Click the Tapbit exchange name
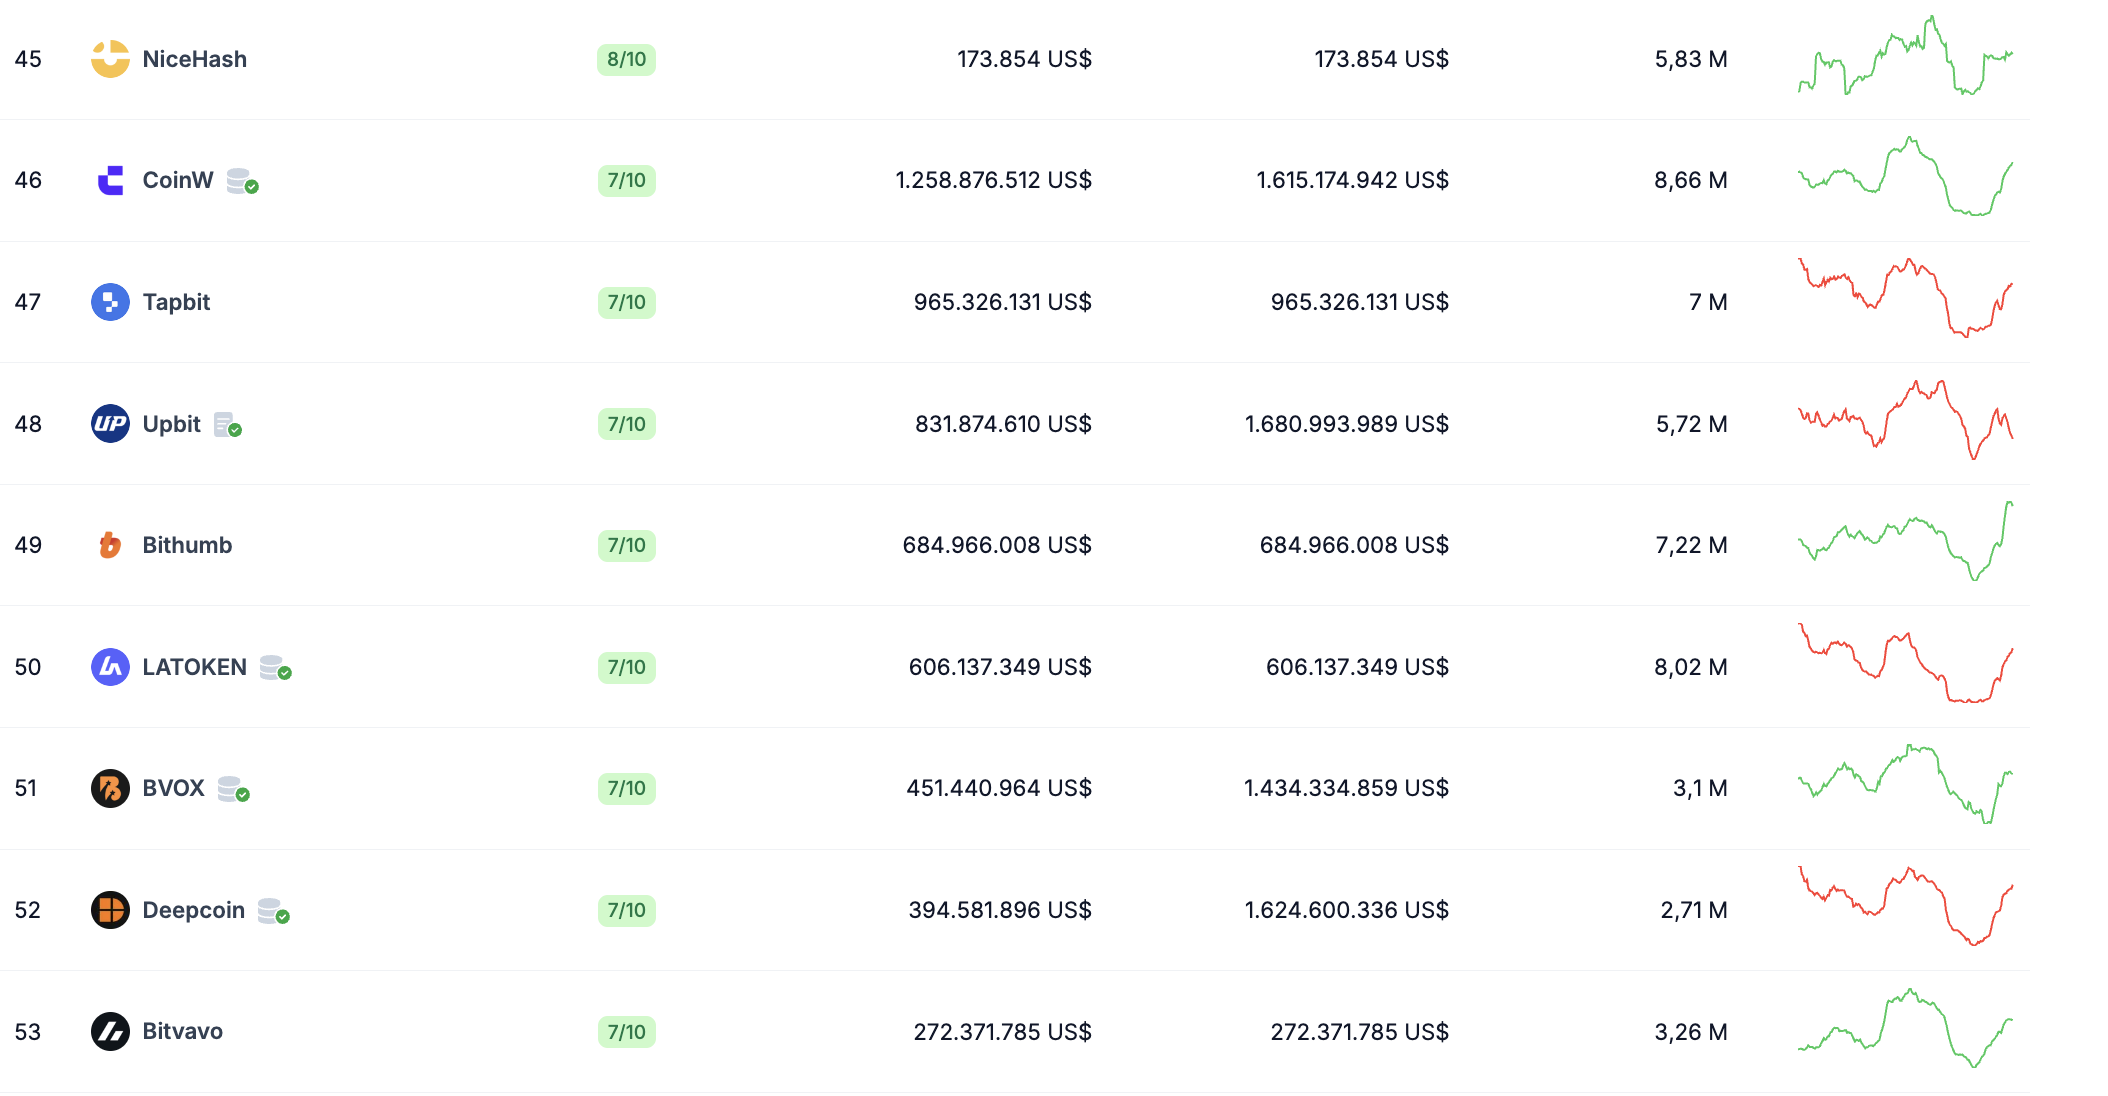 pos(176,302)
